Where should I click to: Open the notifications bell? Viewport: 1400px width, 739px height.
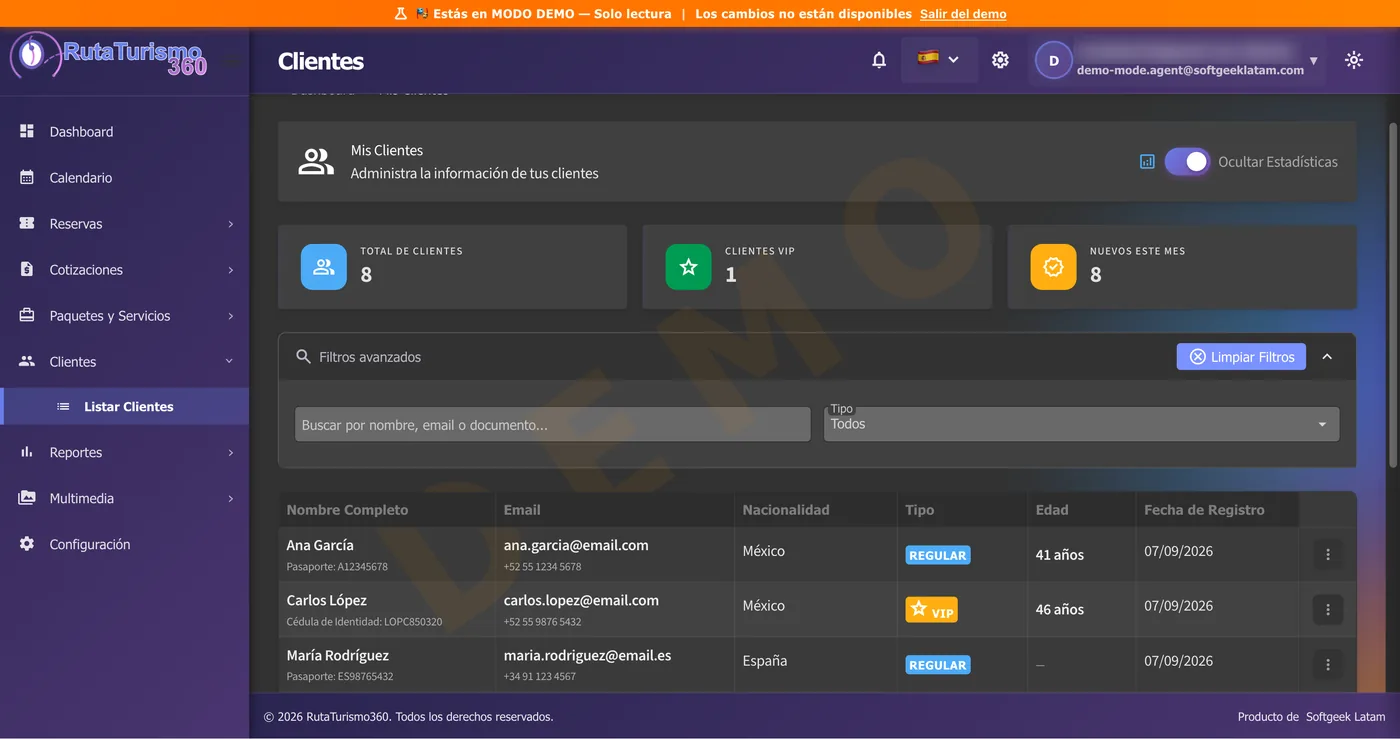[879, 60]
